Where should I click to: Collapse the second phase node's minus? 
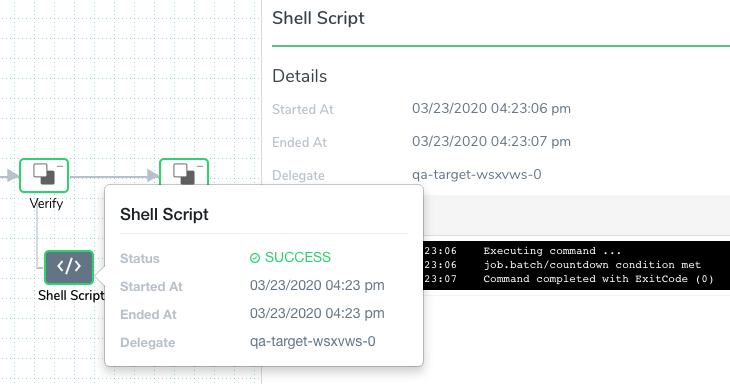(200, 166)
